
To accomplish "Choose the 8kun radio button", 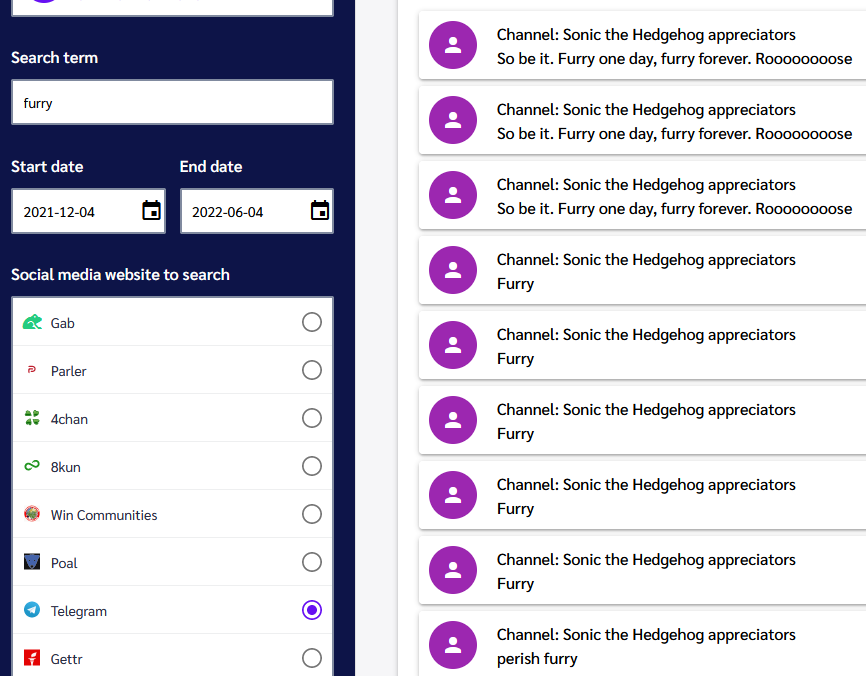I will (x=312, y=466).
